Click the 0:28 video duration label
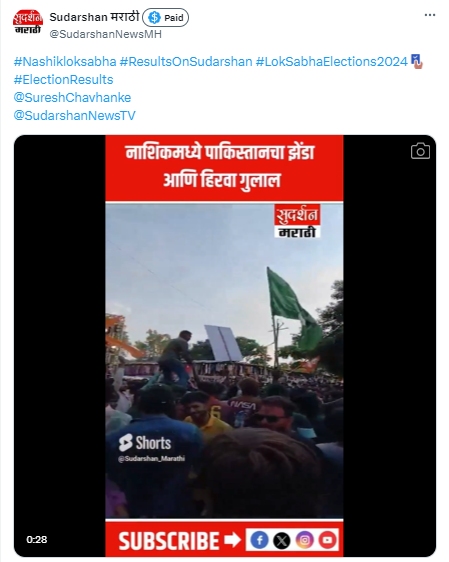 pyautogui.click(x=37, y=539)
